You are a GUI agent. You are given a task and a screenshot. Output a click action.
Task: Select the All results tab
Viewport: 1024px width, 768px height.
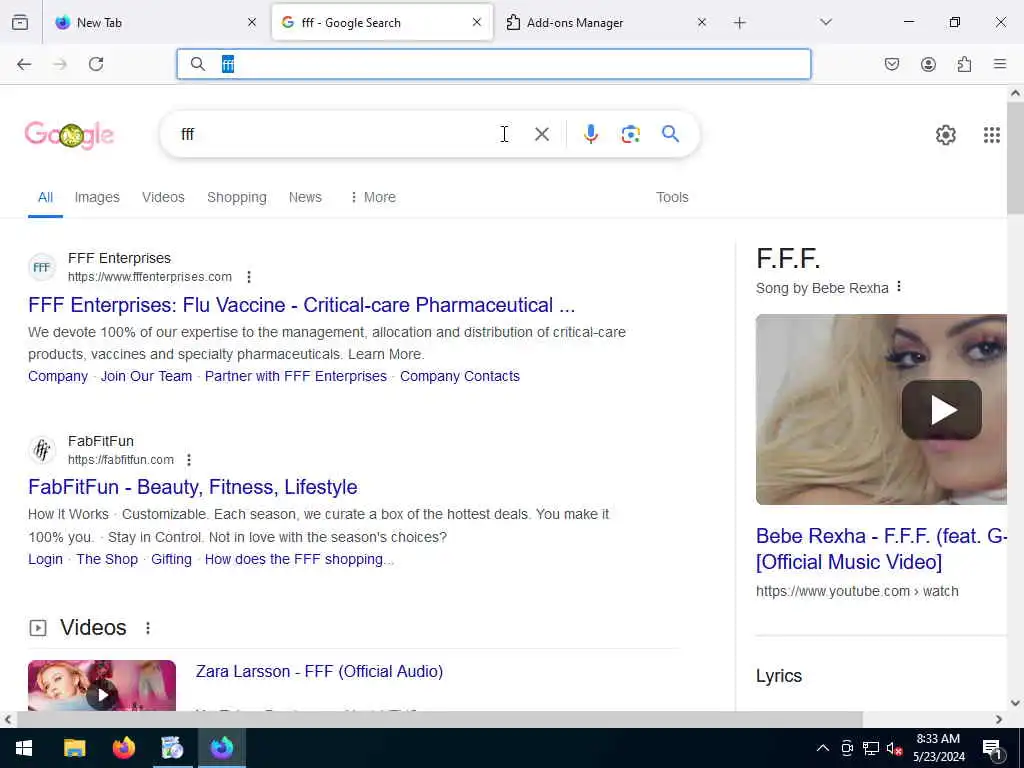coord(45,197)
